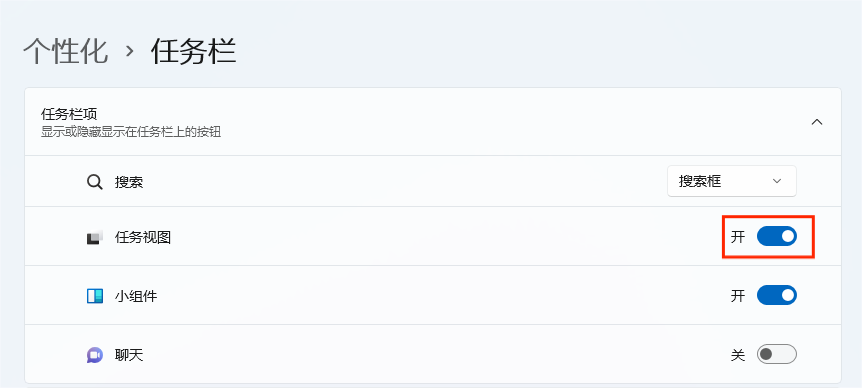Click the 搜索 row label
Image resolution: width=862 pixels, height=388 pixels.
click(129, 182)
